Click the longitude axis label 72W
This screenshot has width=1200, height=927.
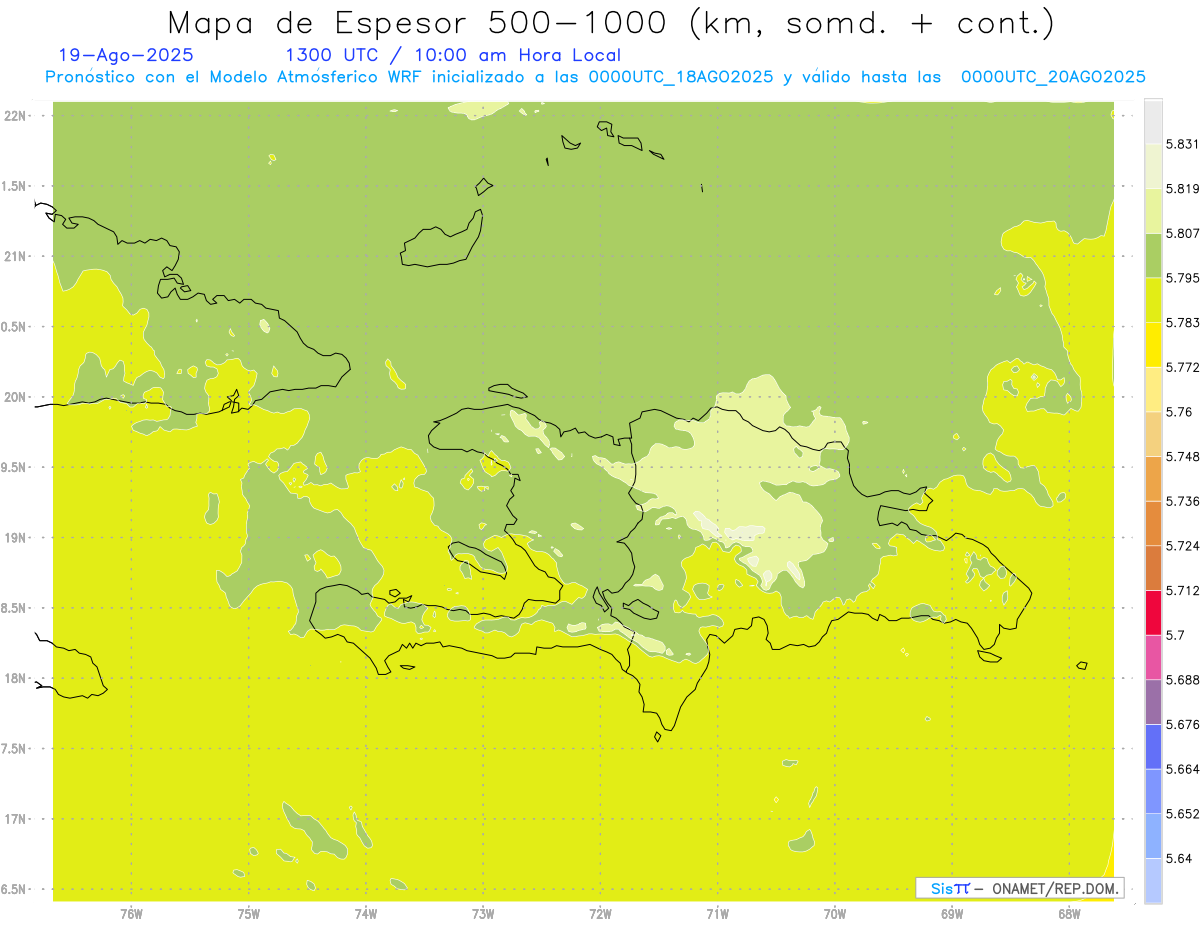coord(600,913)
